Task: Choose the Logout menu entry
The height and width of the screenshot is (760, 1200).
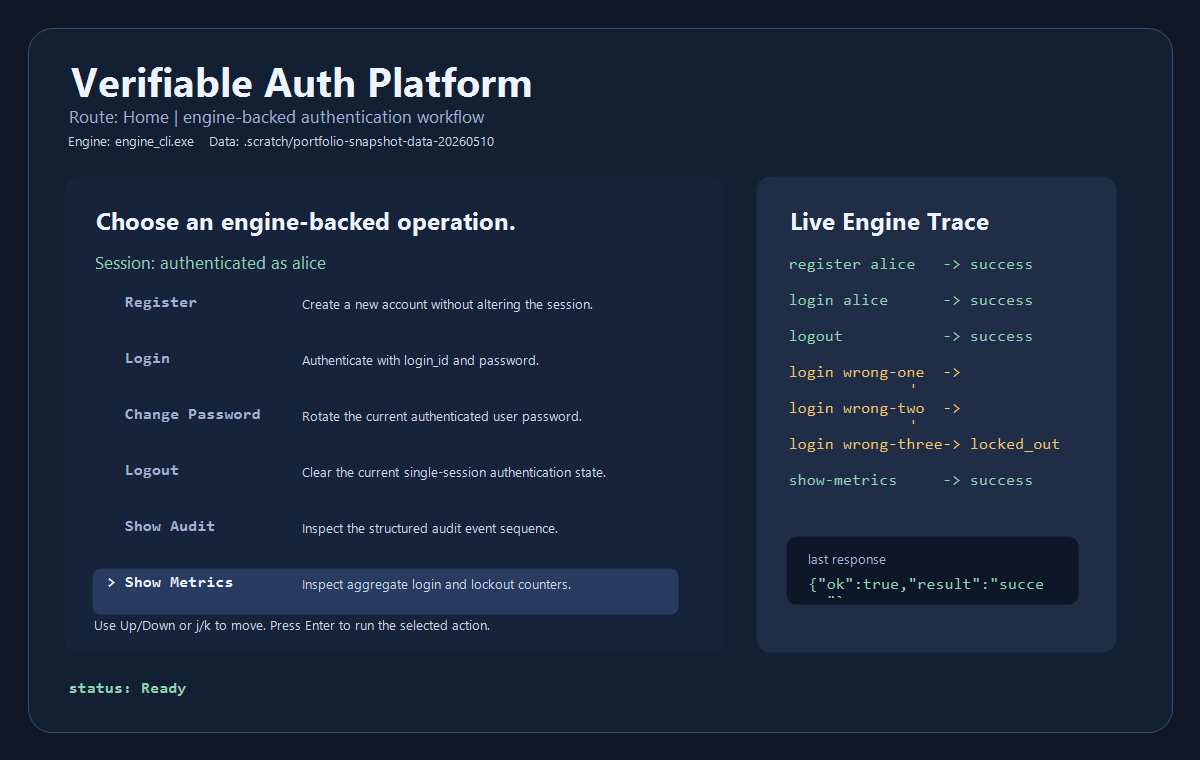Action: (x=152, y=470)
